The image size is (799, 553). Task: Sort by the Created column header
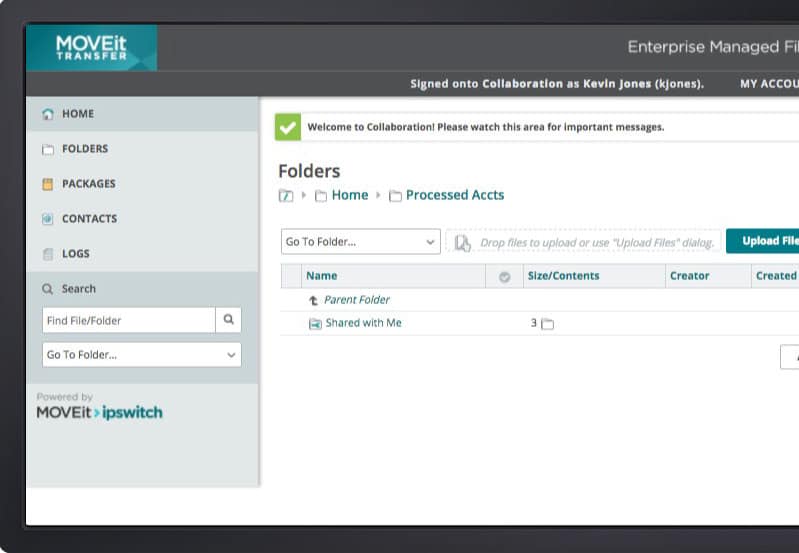pyautogui.click(x=776, y=276)
